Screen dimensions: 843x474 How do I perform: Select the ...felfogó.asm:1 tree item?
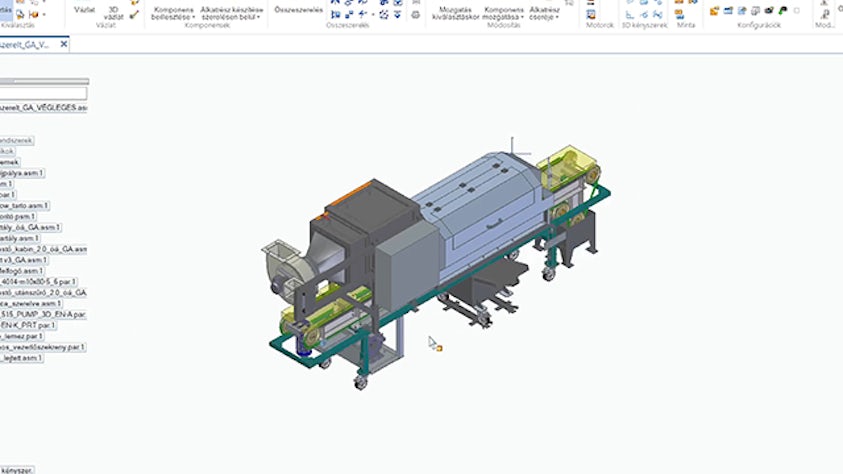click(22, 271)
